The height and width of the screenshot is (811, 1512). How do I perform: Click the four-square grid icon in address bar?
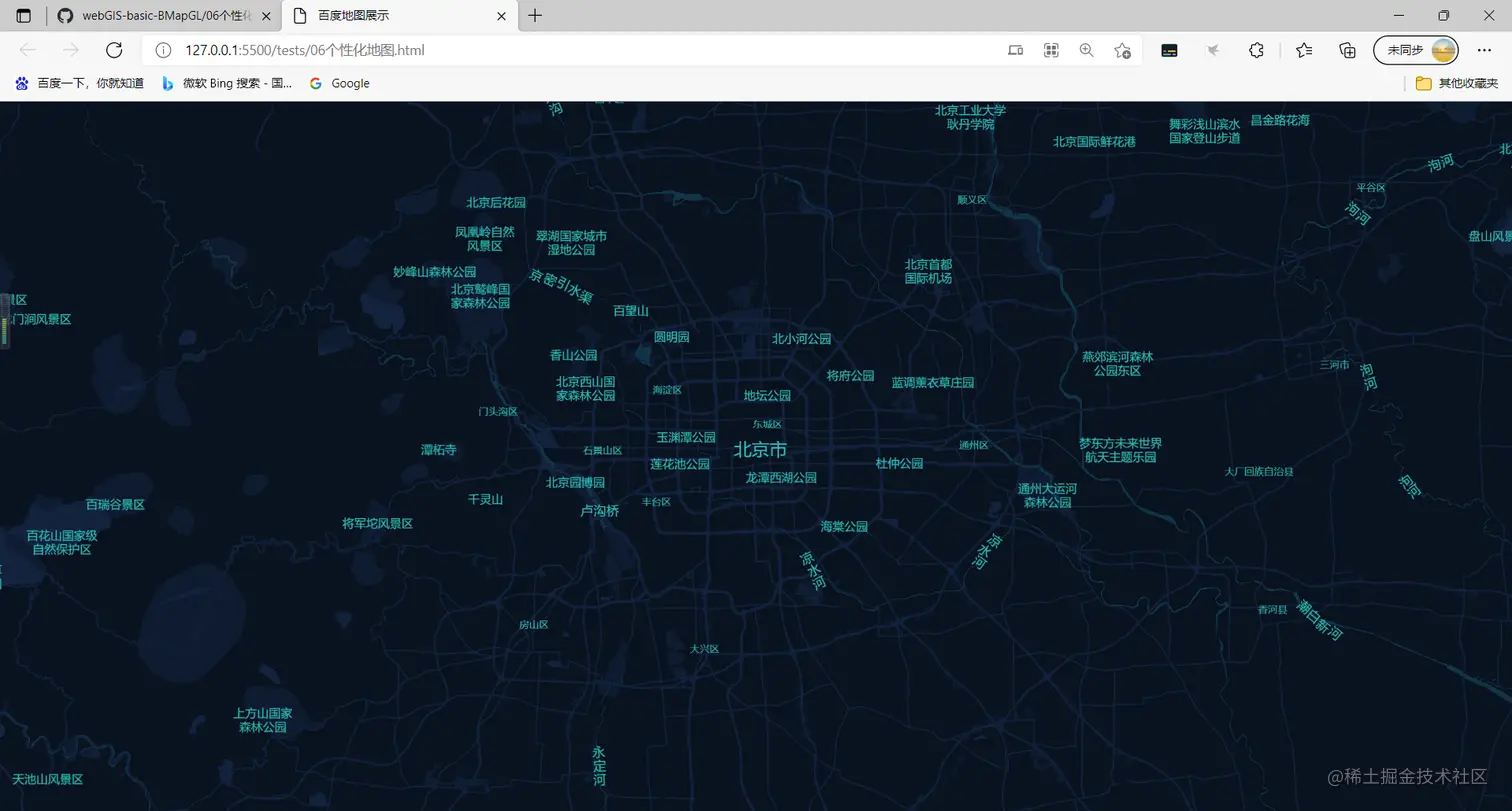click(1051, 50)
